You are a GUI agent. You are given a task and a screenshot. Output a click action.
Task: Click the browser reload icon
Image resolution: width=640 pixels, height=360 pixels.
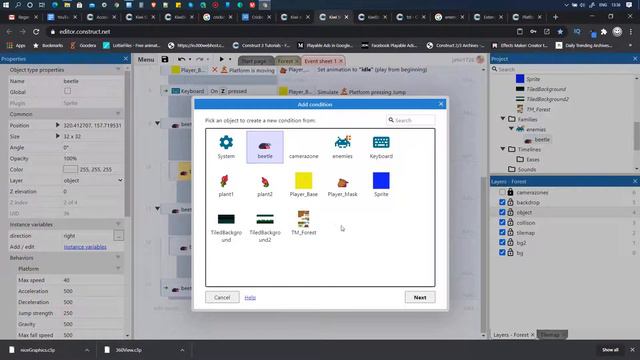[x=36, y=31]
